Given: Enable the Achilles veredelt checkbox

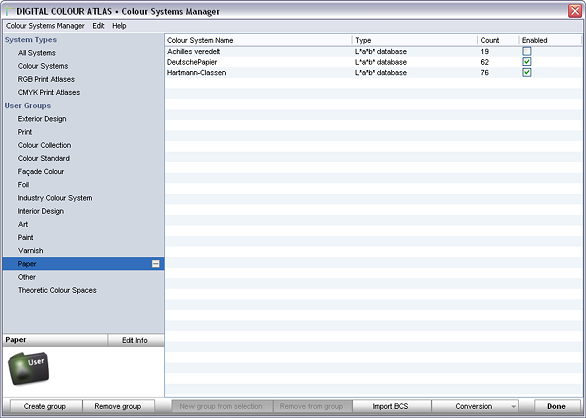Looking at the screenshot, I should point(527,51).
